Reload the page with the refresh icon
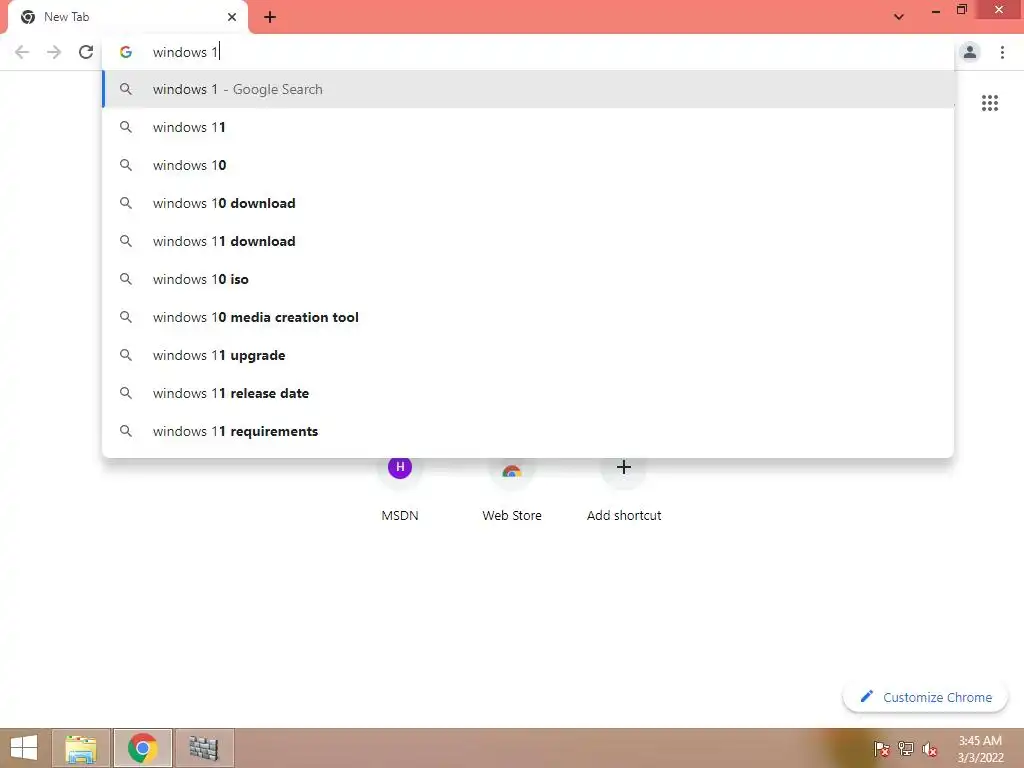The image size is (1024, 768). coord(86,52)
